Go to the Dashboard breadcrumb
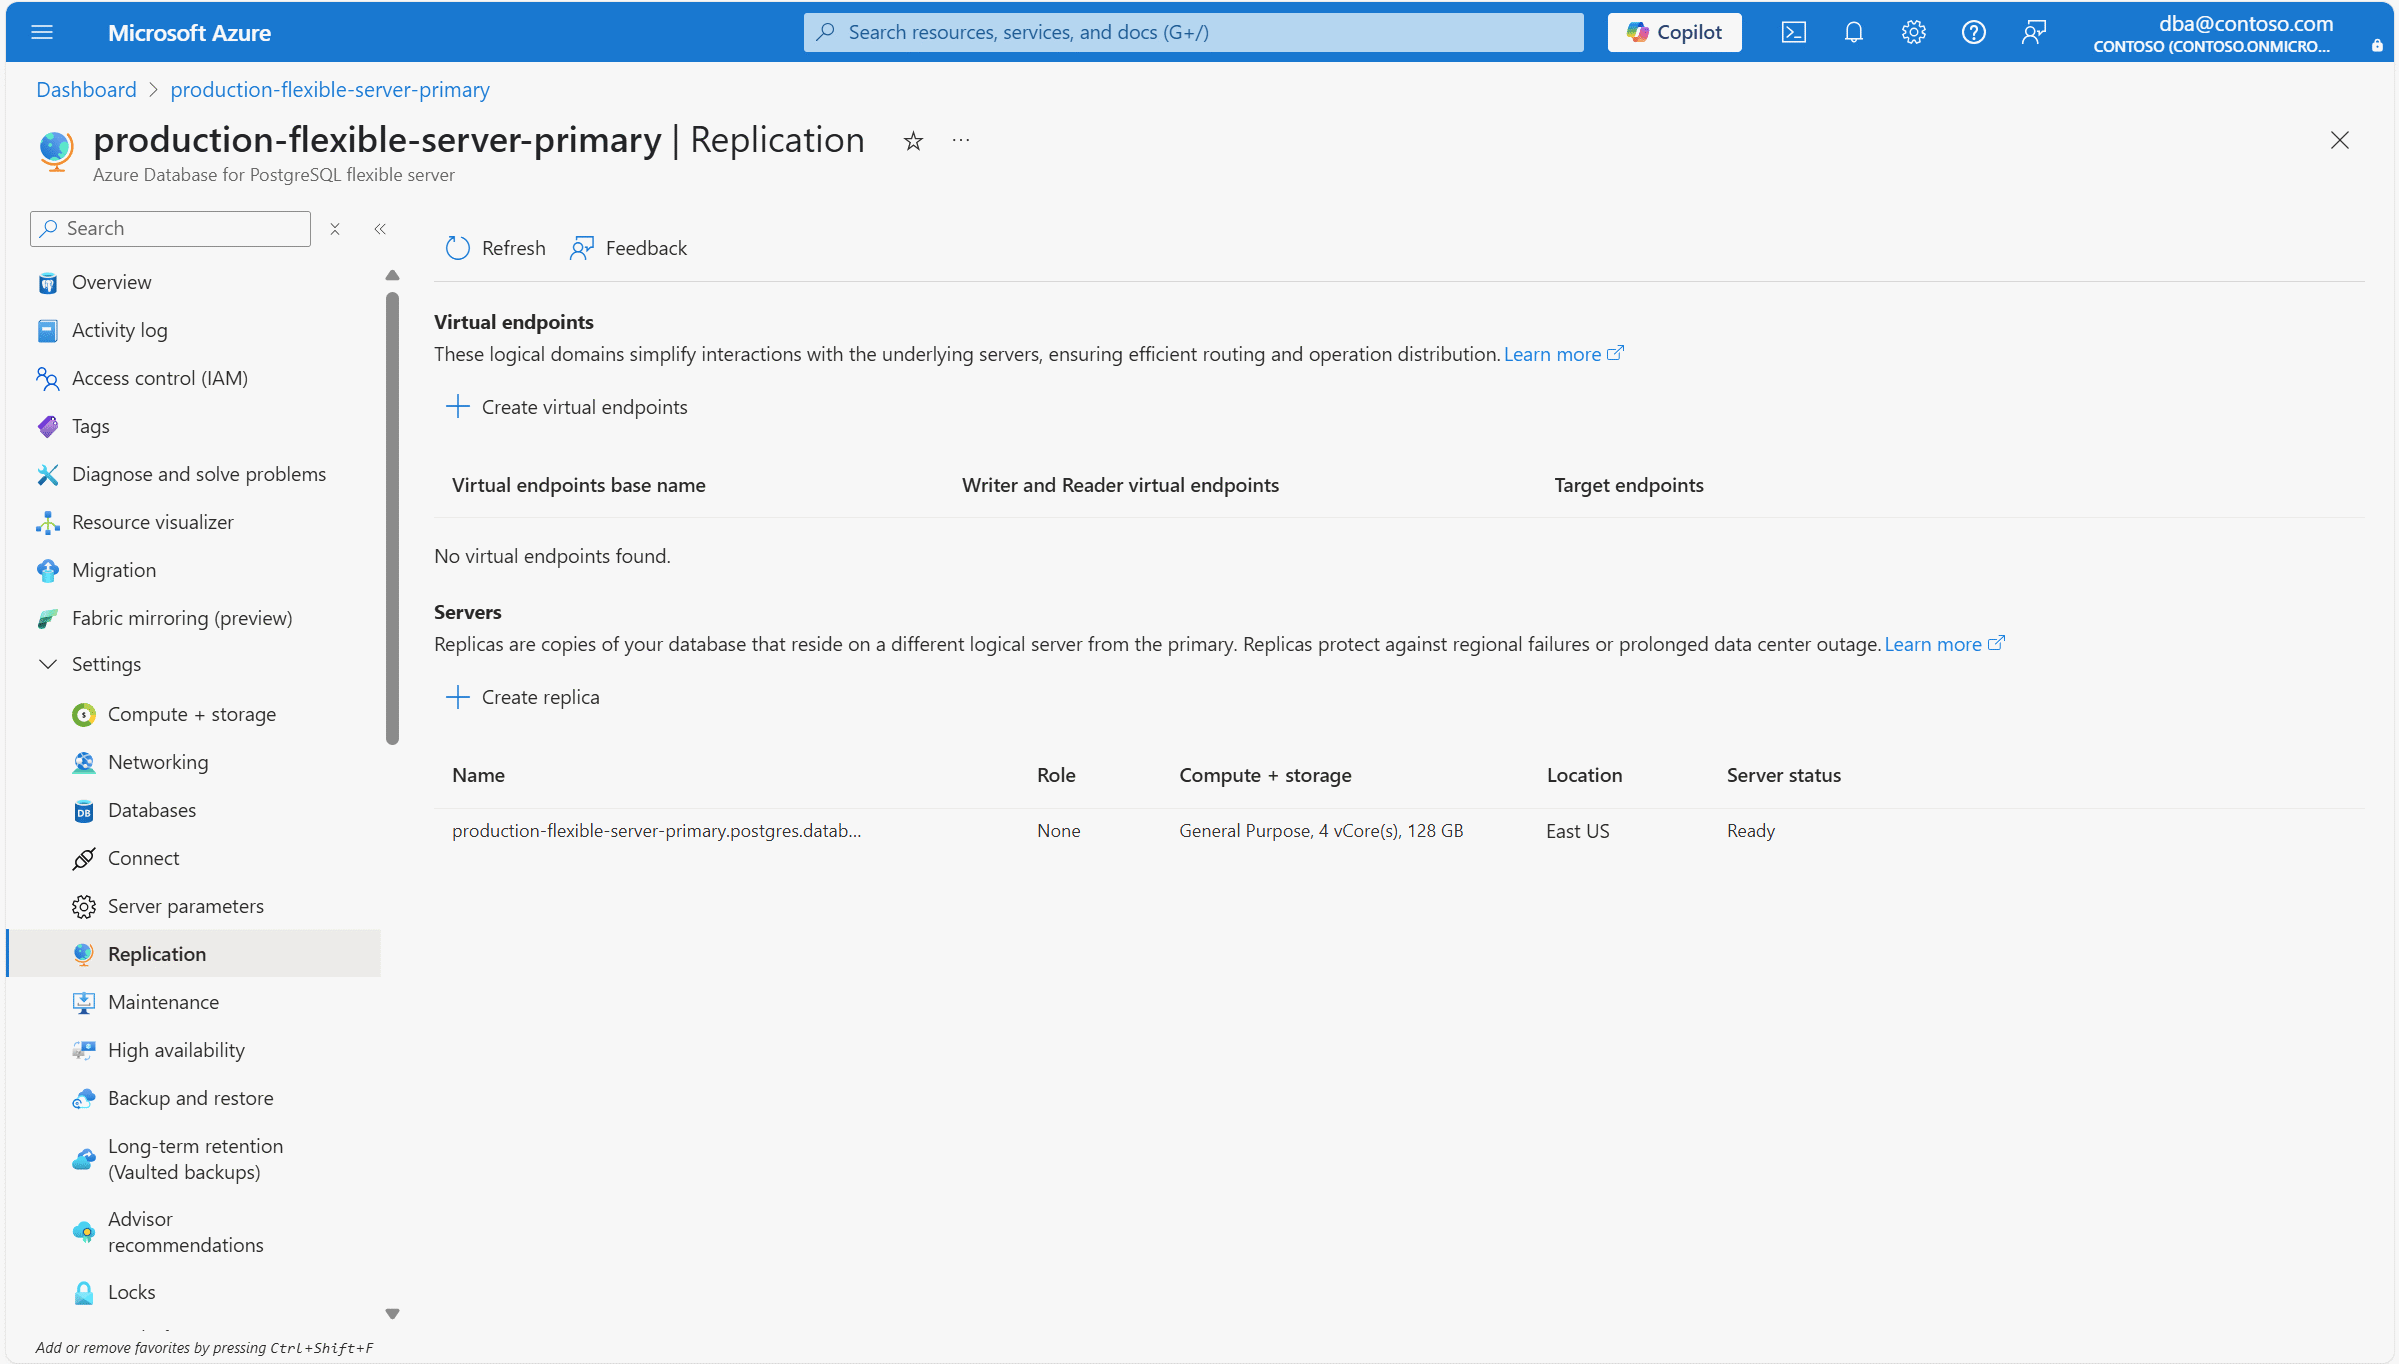This screenshot has width=2399, height=1364. (x=86, y=89)
